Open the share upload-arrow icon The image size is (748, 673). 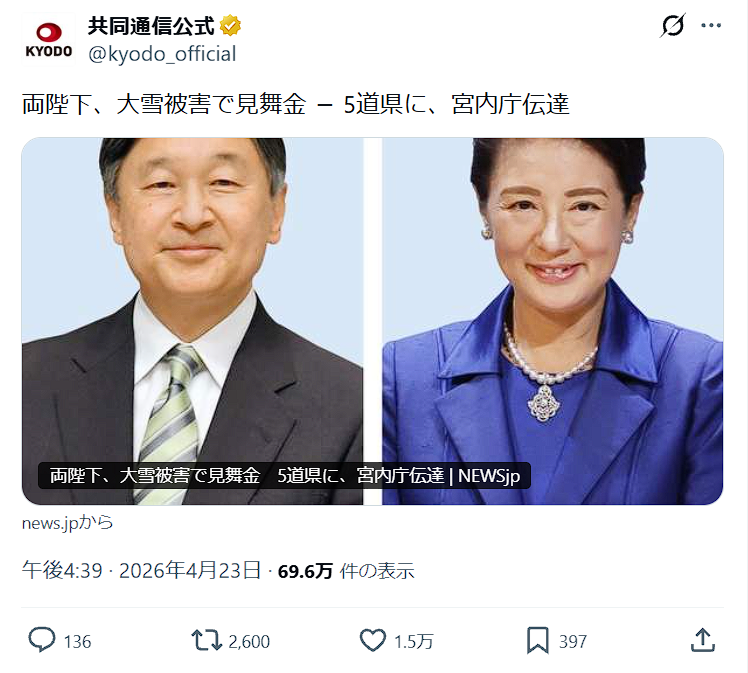point(703,640)
